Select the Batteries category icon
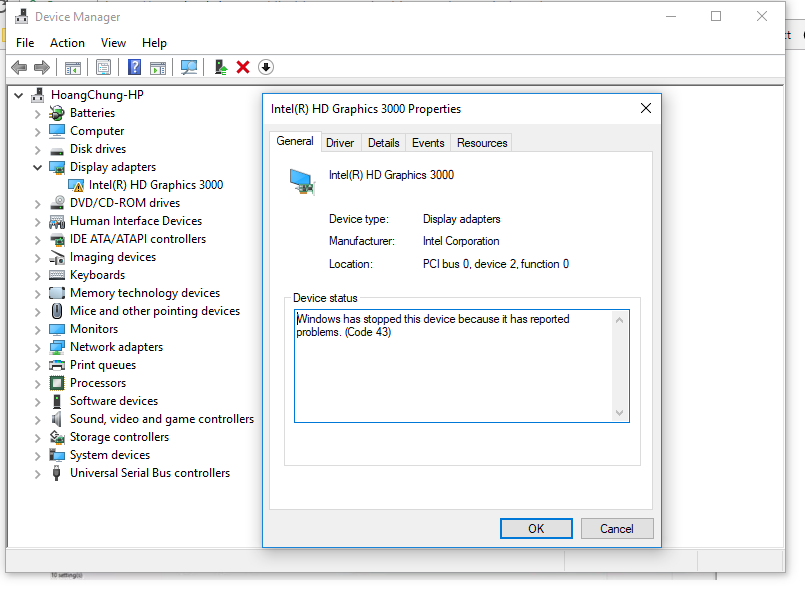The height and width of the screenshot is (602, 805). (57, 113)
